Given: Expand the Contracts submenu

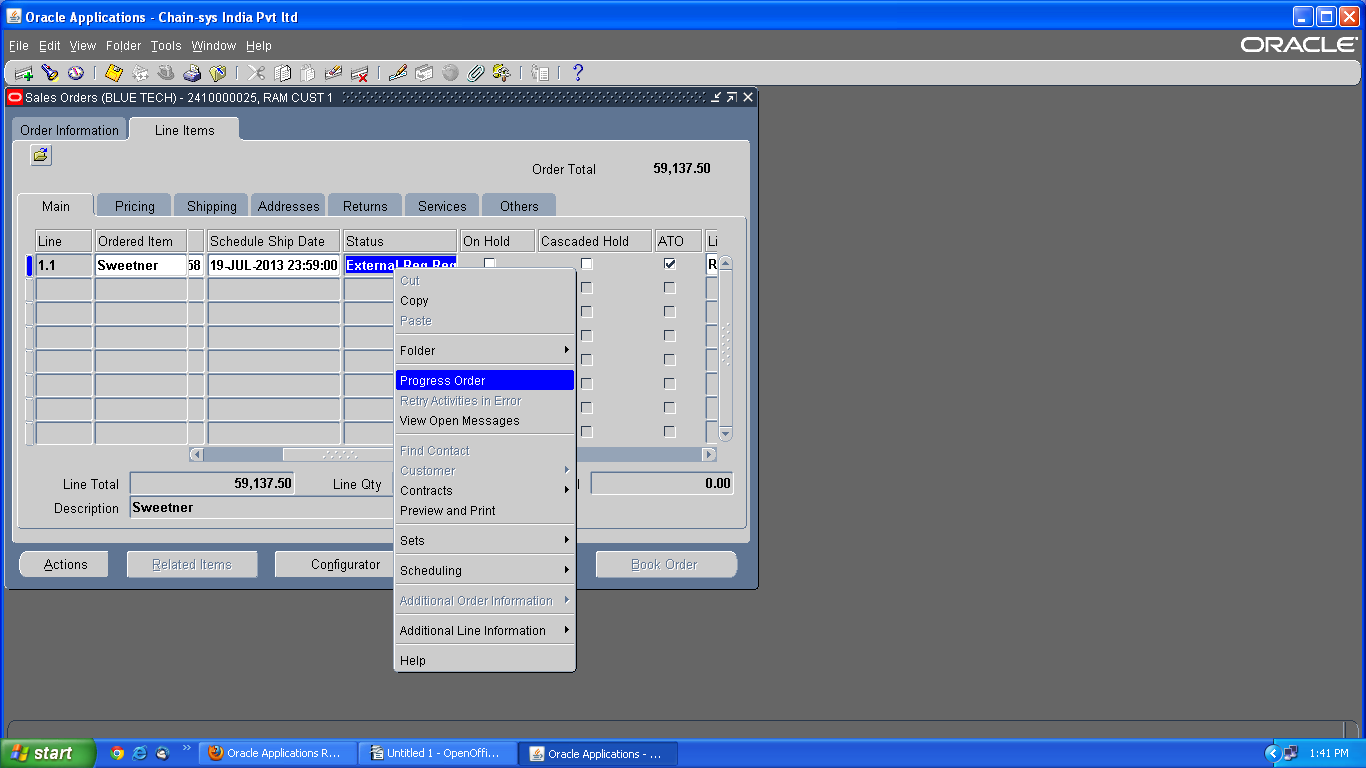Looking at the screenshot, I should tap(485, 490).
